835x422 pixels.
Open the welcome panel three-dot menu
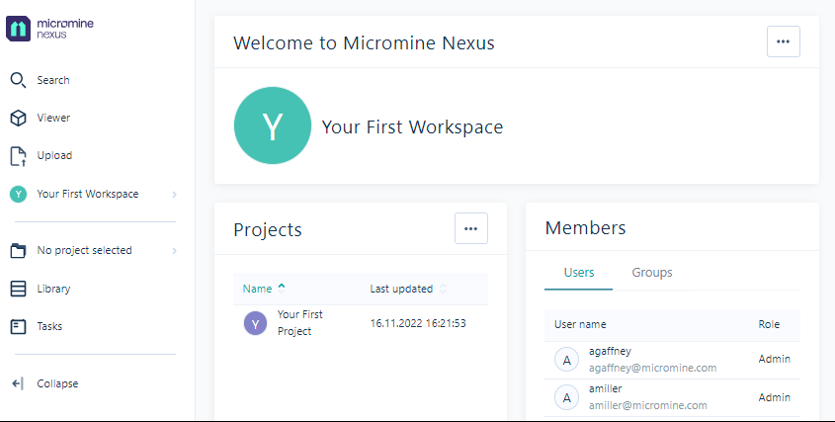[783, 42]
